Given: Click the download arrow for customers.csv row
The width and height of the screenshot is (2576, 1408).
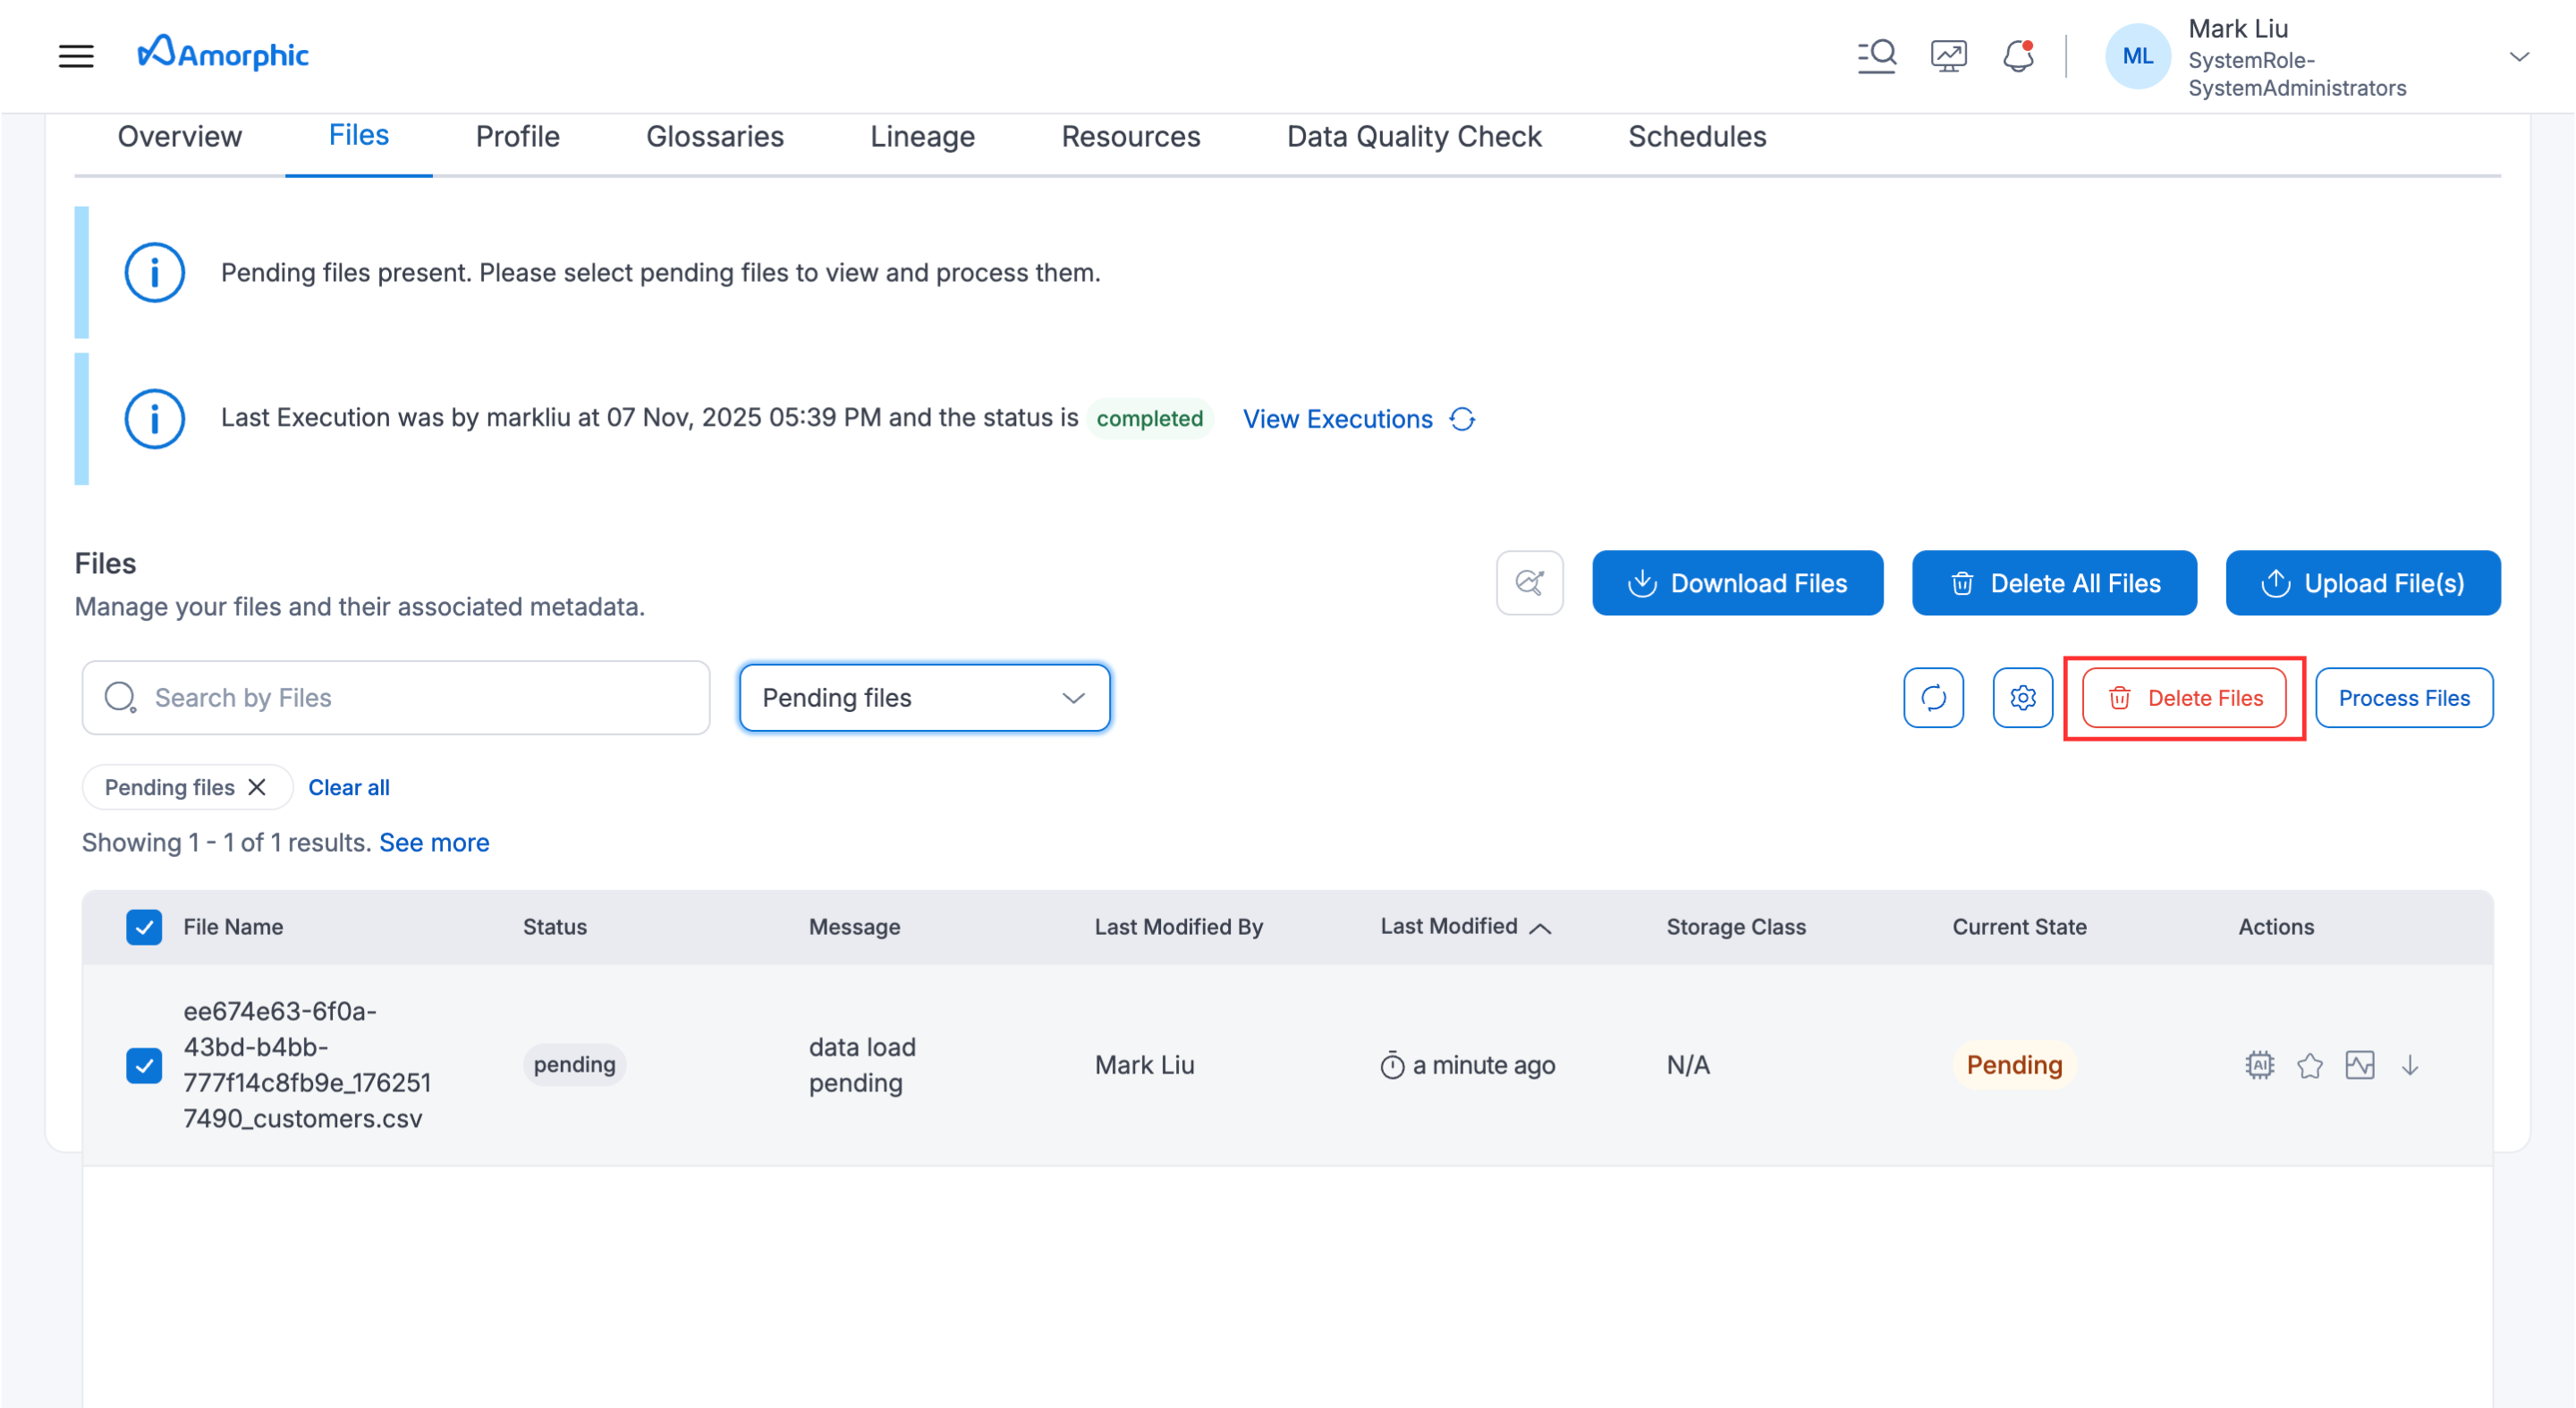Looking at the screenshot, I should (2410, 1065).
